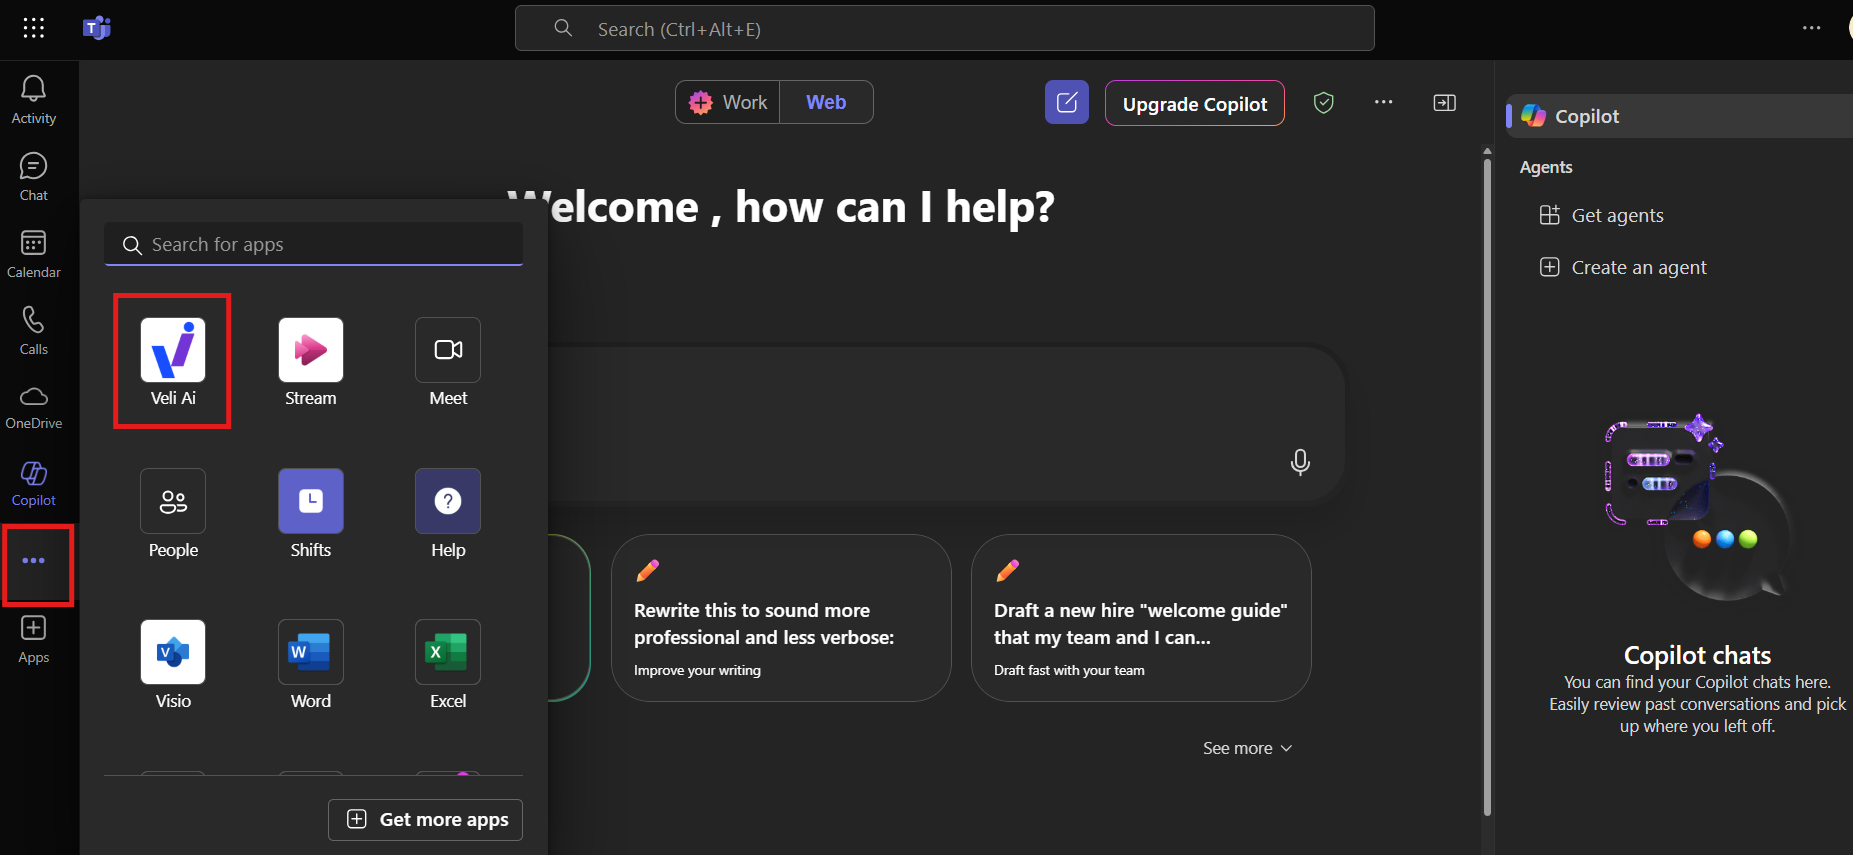This screenshot has width=1853, height=855.
Task: Choose the Rewrite this to sound professional prompt
Action: 781,618
